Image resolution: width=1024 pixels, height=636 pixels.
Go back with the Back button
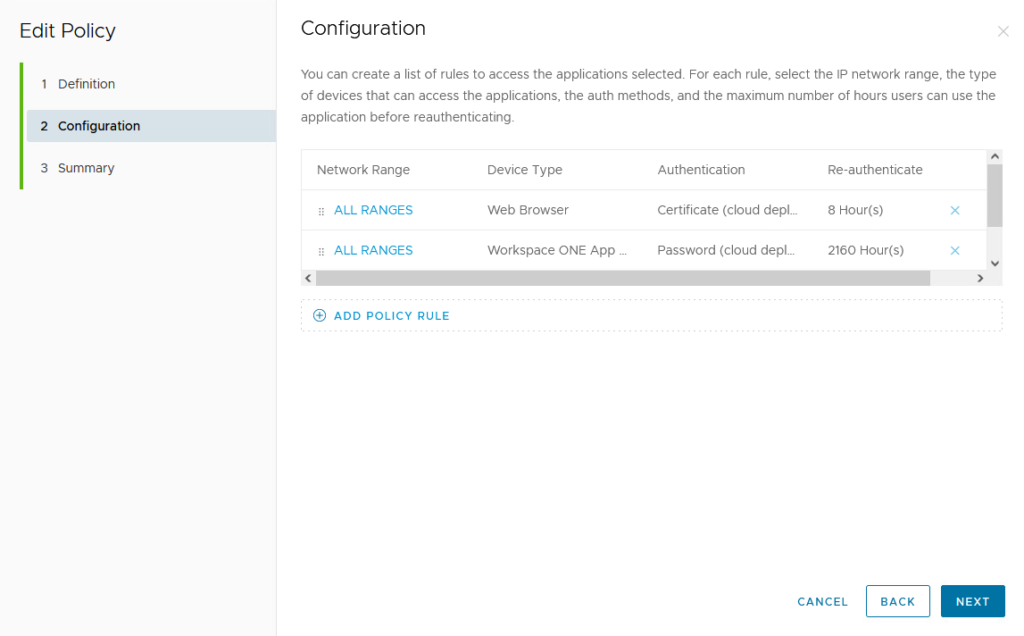[897, 602]
